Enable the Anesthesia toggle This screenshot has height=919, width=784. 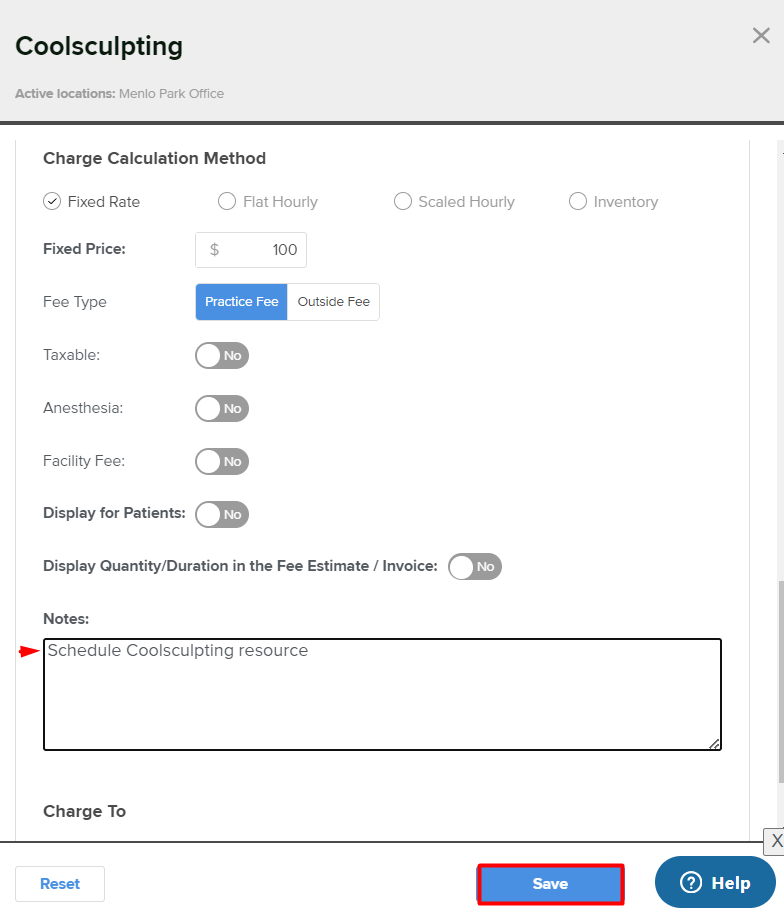221,408
